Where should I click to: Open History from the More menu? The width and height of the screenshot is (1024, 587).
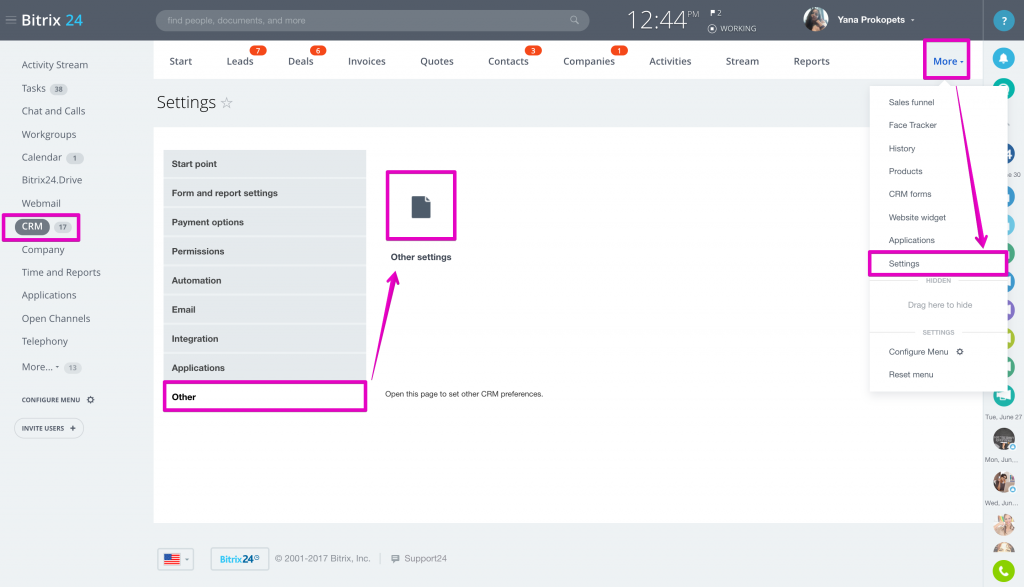[902, 149]
